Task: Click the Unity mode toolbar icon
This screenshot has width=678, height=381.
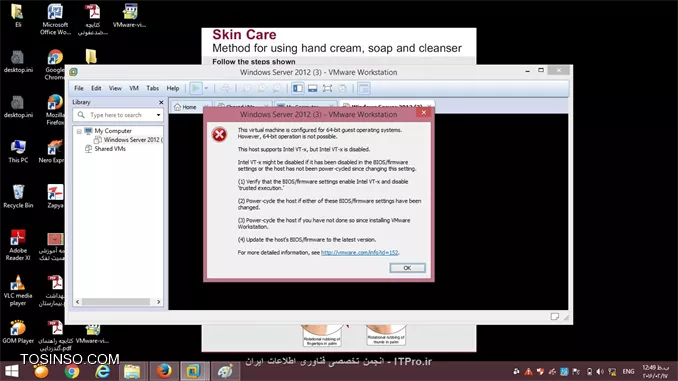Action: 342,88
